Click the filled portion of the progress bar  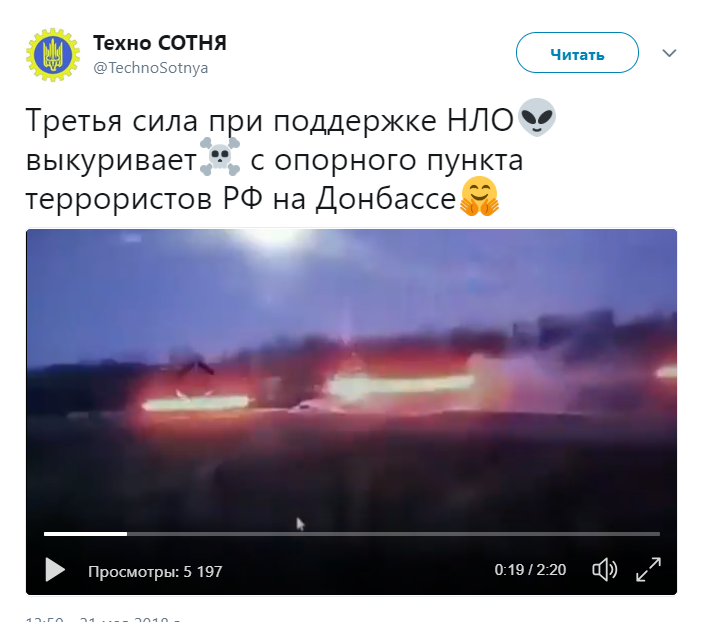85,534
